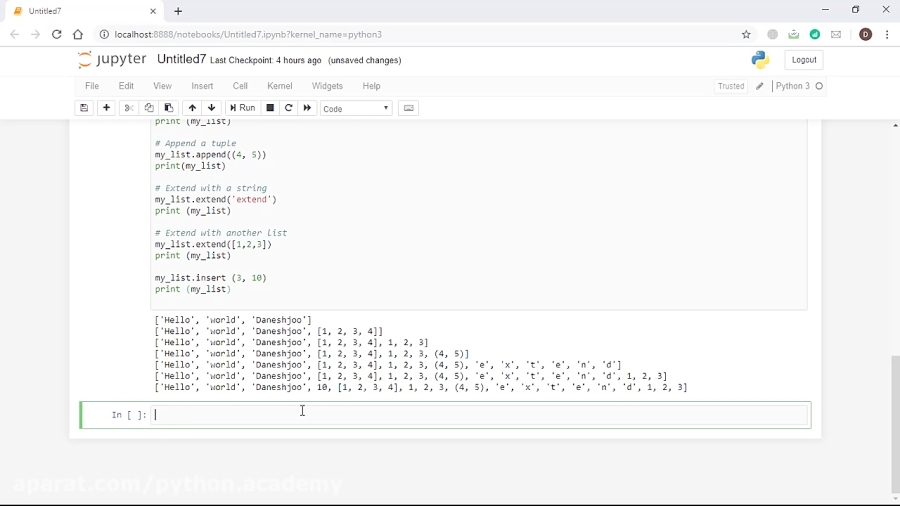The width and height of the screenshot is (900, 506).
Task: Open the Kernel menu
Action: (x=280, y=86)
